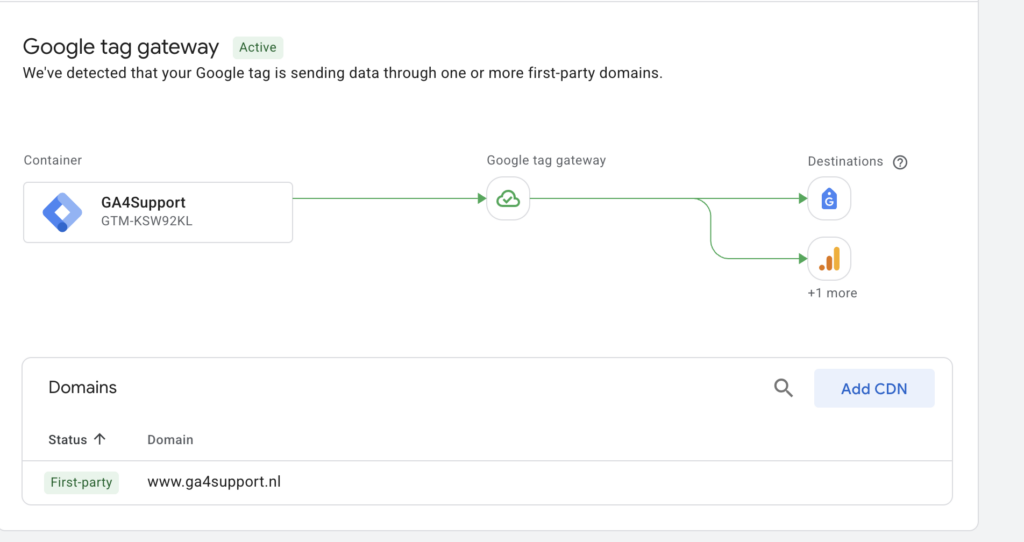Click the Domains section heading
Viewport: 1024px width, 542px height.
tap(82, 387)
